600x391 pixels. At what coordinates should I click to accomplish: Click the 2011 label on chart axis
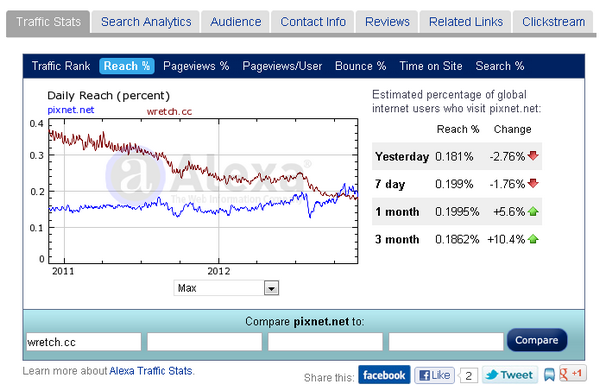pyautogui.click(x=63, y=271)
